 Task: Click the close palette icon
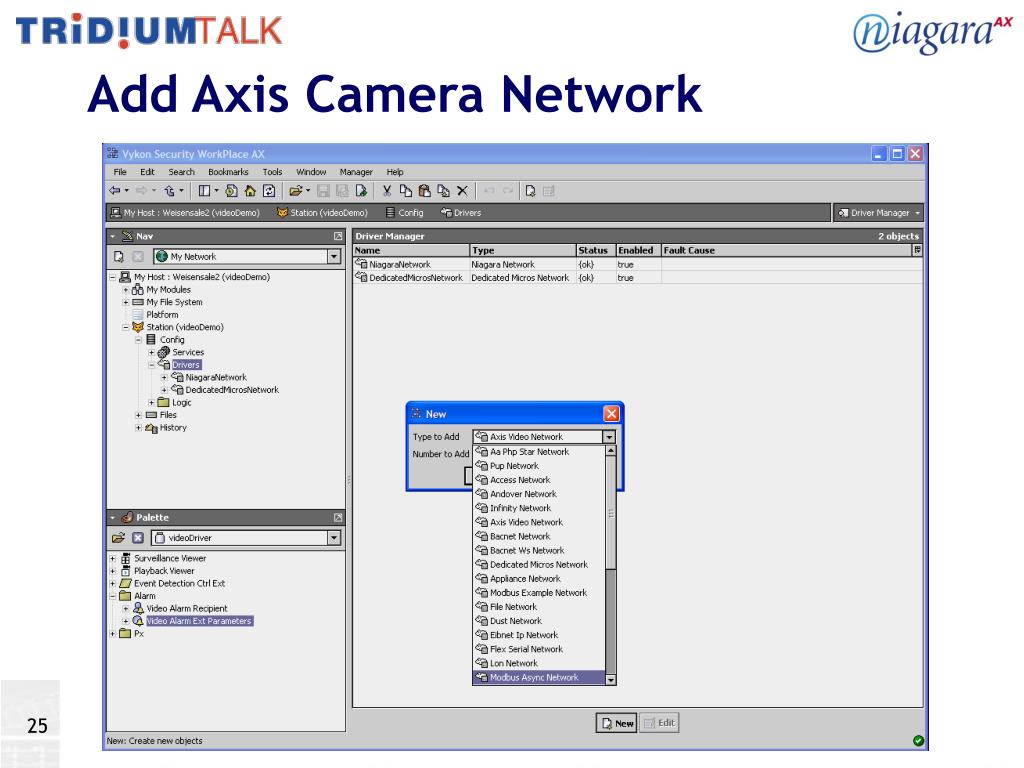tap(138, 537)
